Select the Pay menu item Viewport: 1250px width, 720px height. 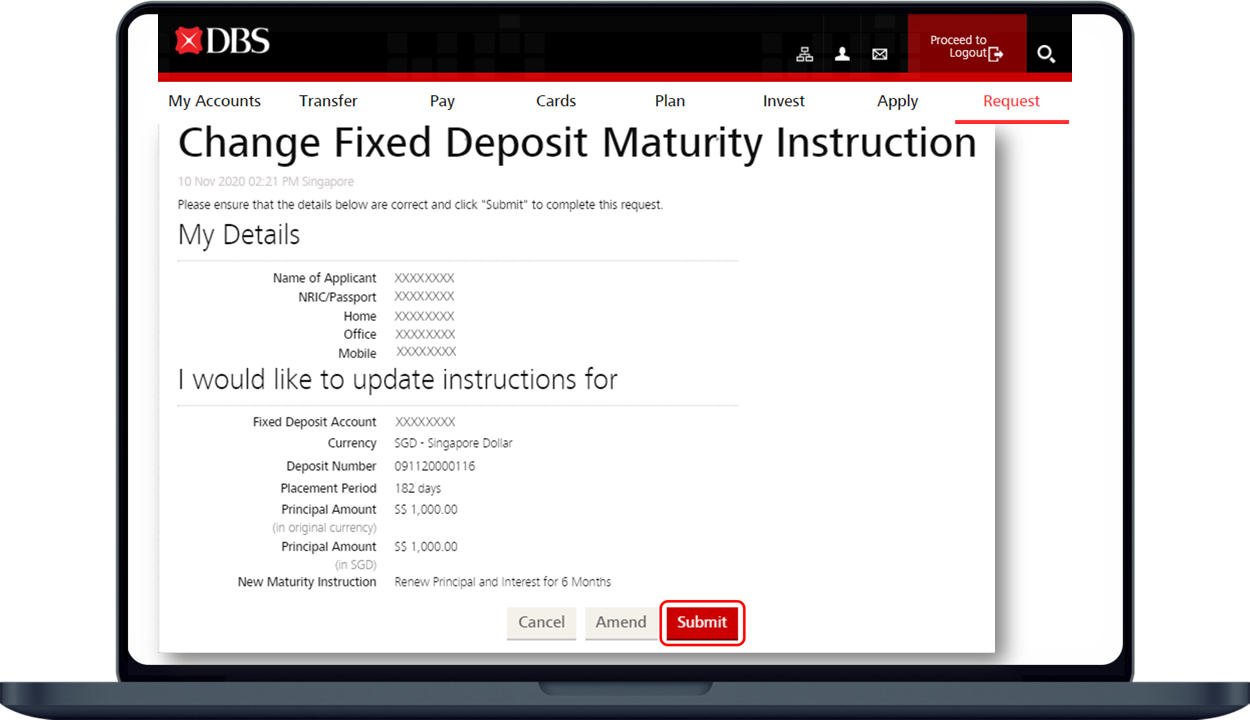click(x=442, y=101)
